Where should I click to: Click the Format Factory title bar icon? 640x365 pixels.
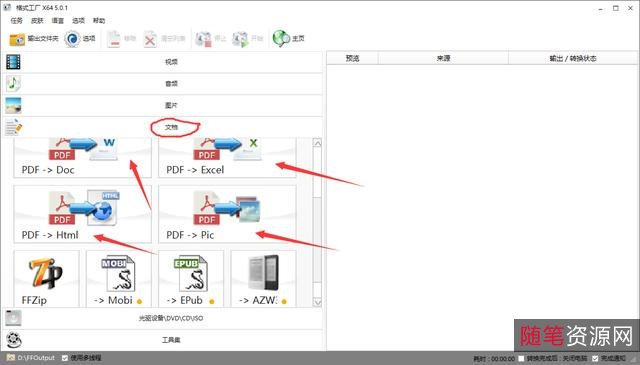tap(7, 7)
